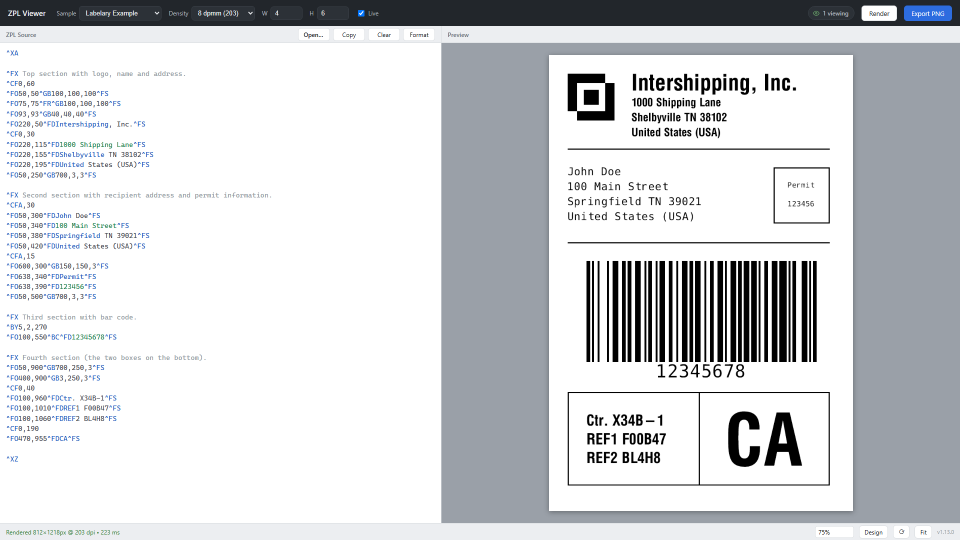Fit the preview to view
This screenshot has width=960, height=540.
pos(923,532)
